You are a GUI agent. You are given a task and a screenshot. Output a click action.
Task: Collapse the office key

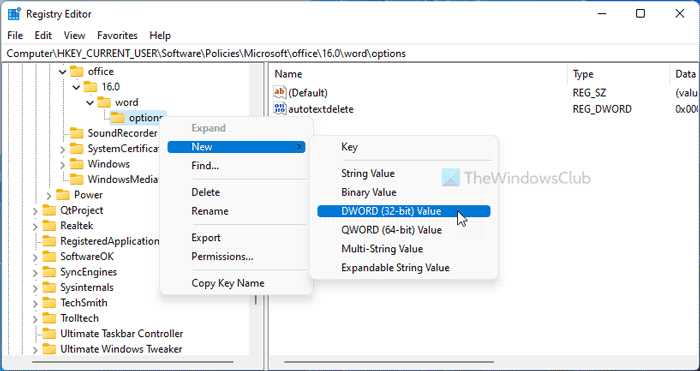coord(62,71)
